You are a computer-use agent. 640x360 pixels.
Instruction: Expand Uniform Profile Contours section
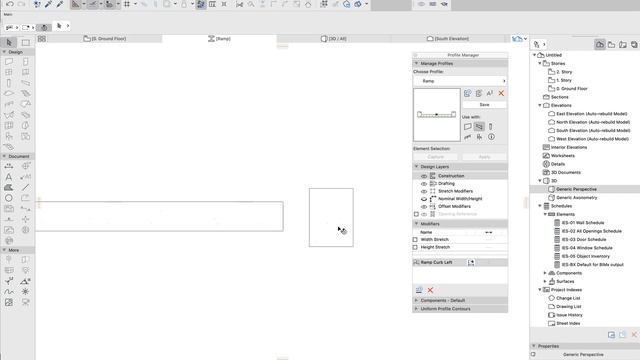(416, 309)
